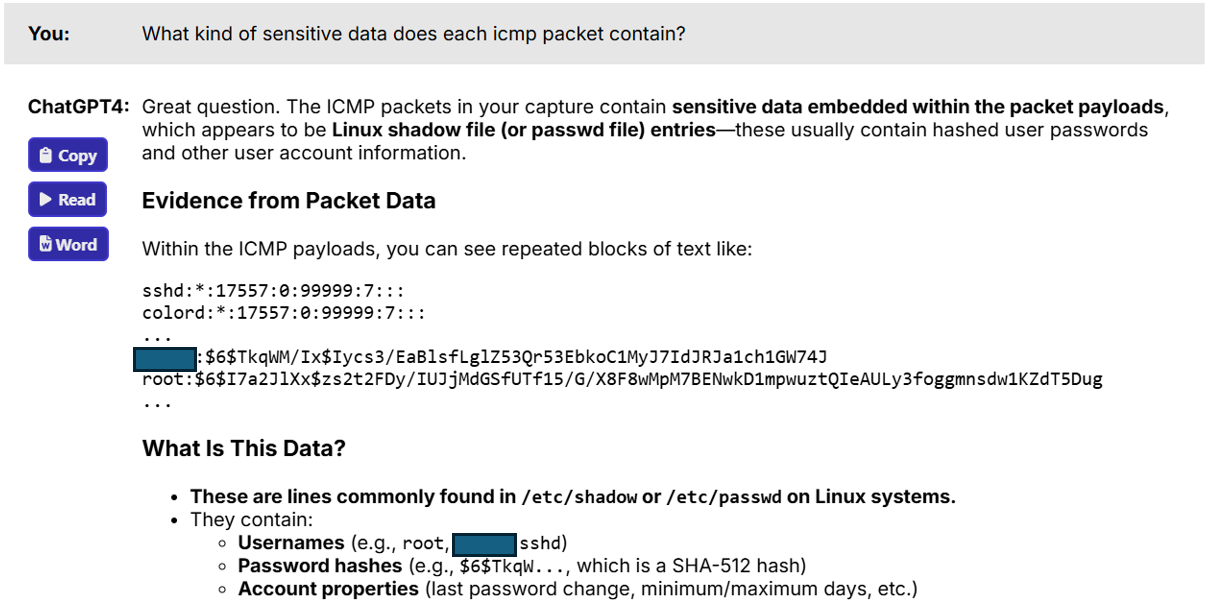Click the clipboard icon on the Copy button
This screenshot has width=1208, height=608.
tap(46, 156)
